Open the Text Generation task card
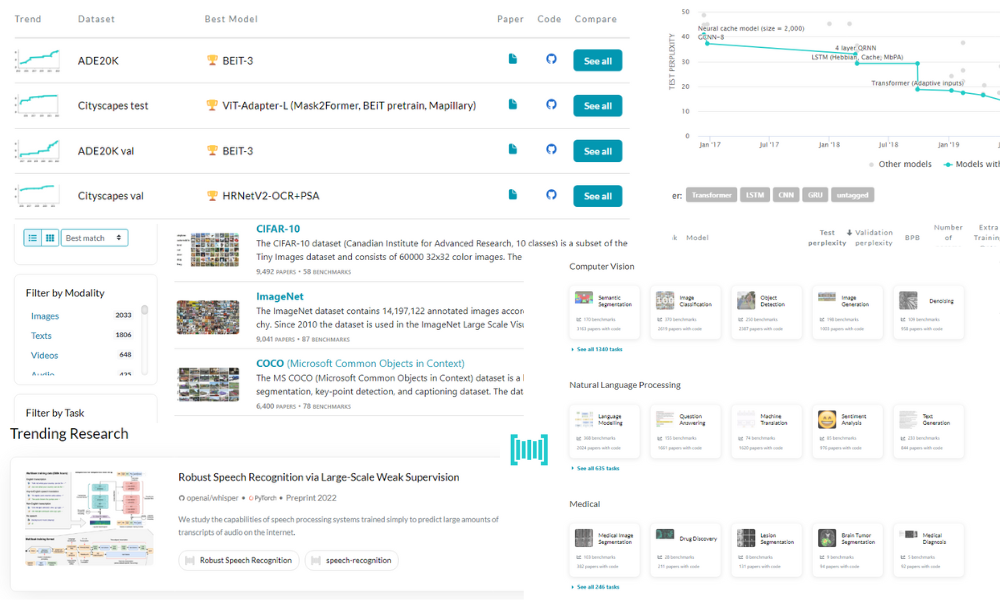Image resolution: width=1000 pixels, height=600 pixels. coord(929,431)
